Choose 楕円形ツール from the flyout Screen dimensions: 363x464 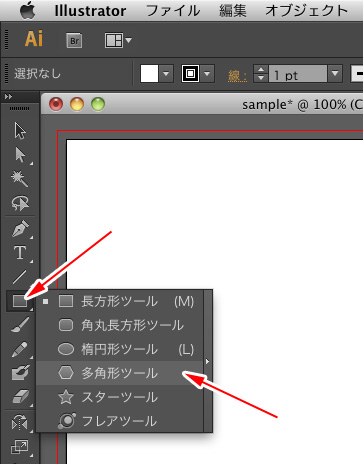tap(120, 349)
